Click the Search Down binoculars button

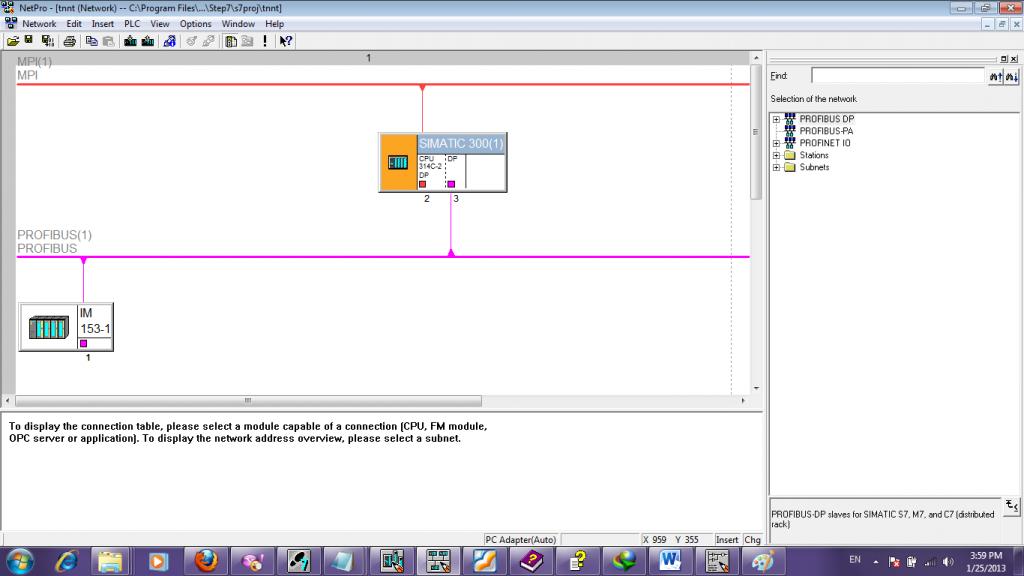[x=1012, y=76]
